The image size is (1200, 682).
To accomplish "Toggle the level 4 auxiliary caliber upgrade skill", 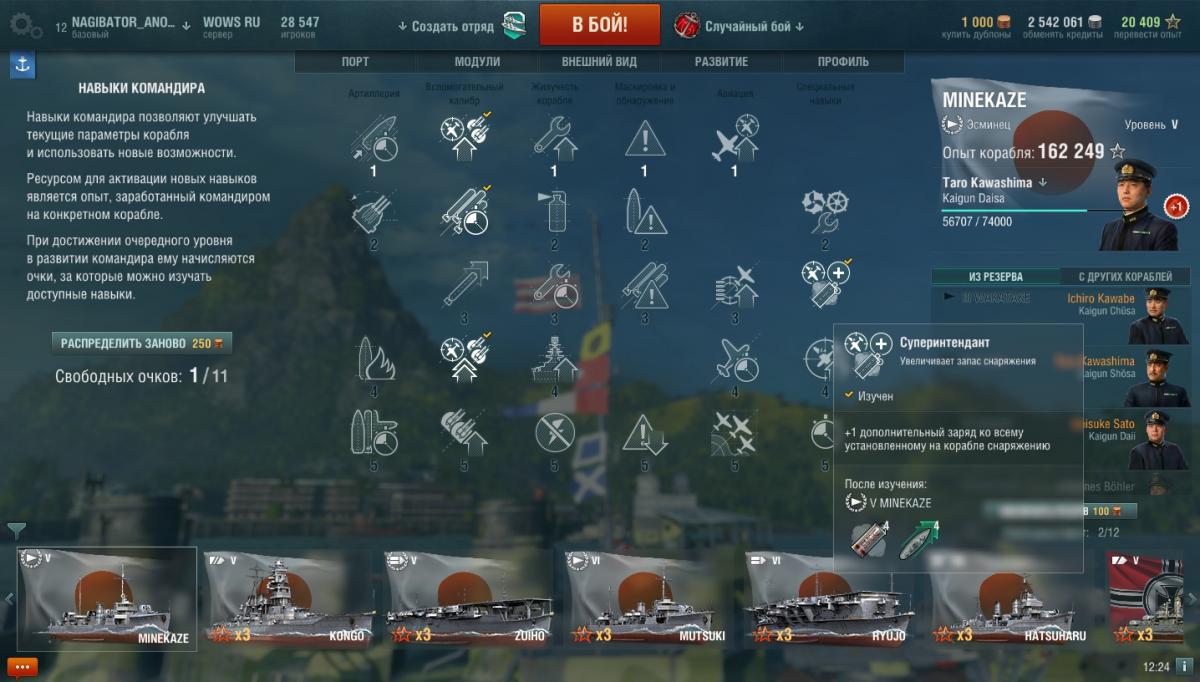I will tap(464, 359).
